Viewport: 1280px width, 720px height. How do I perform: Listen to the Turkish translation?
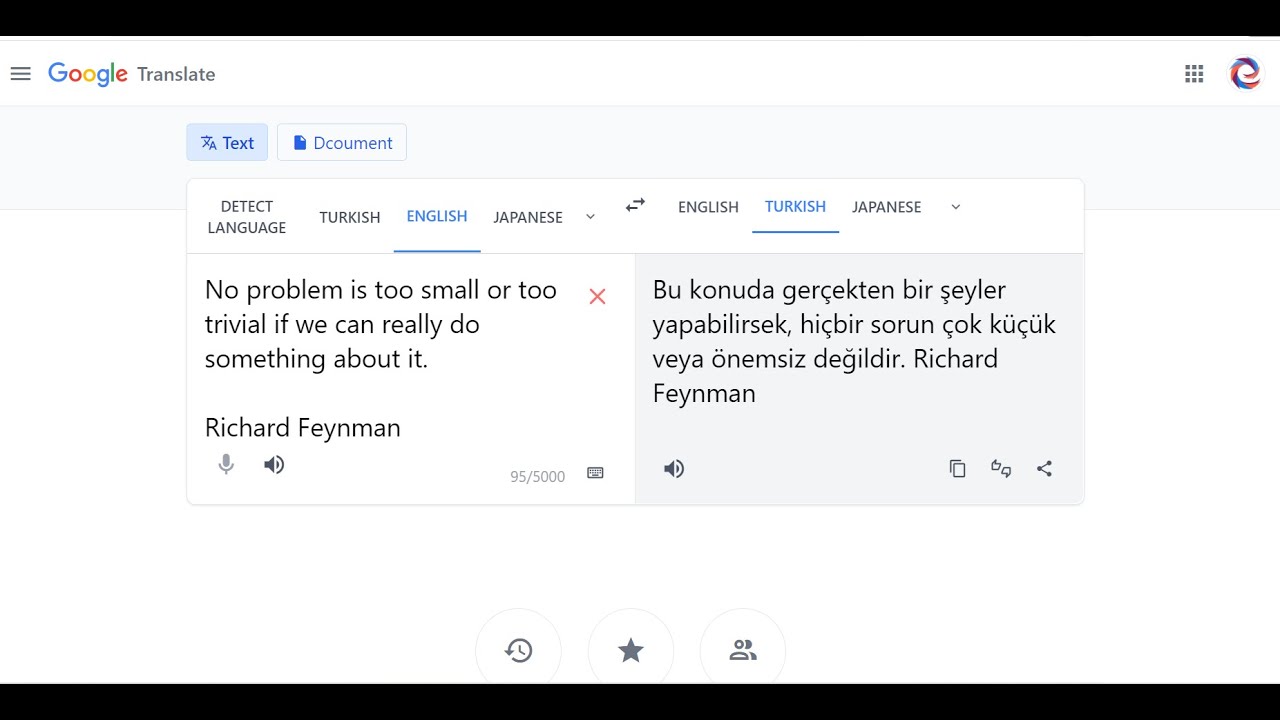coord(674,469)
